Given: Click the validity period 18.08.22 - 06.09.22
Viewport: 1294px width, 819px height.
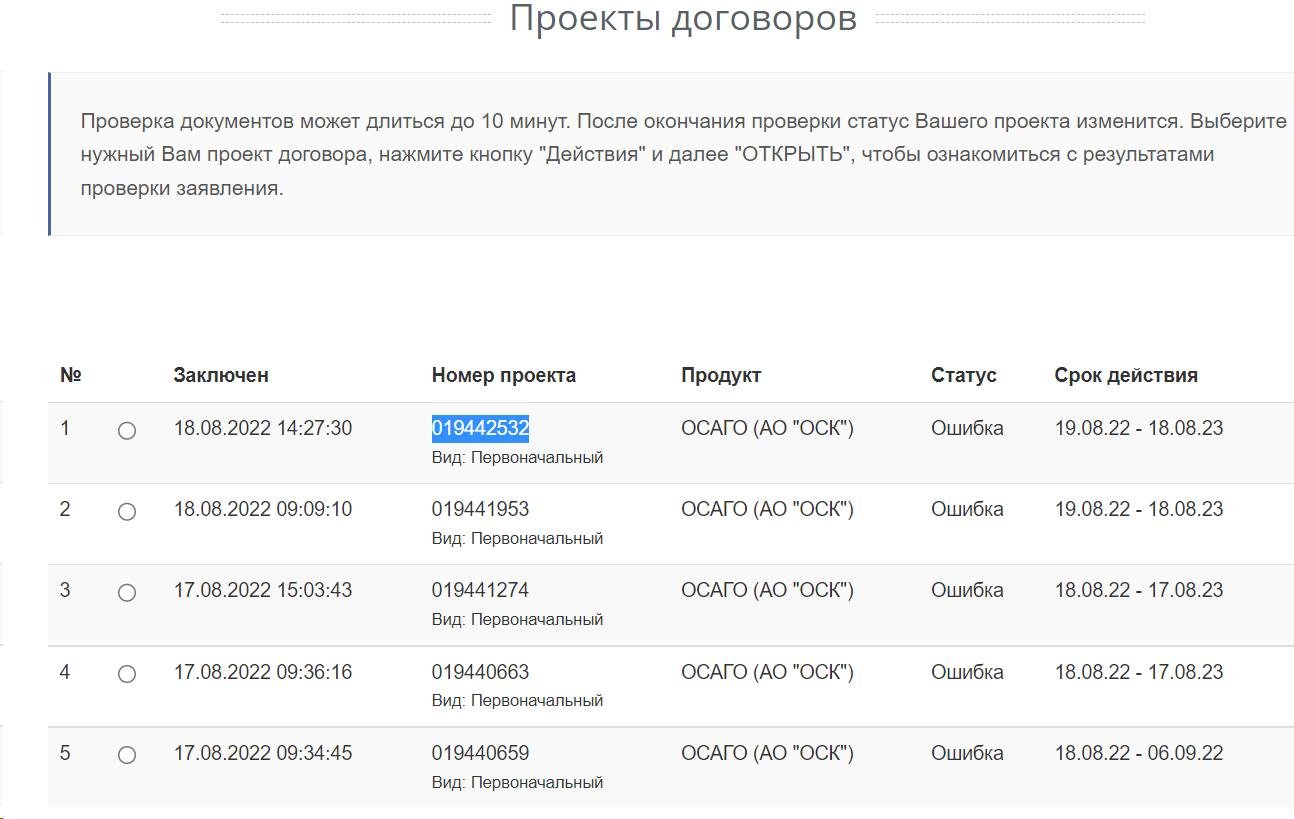Looking at the screenshot, I should click(1138, 753).
